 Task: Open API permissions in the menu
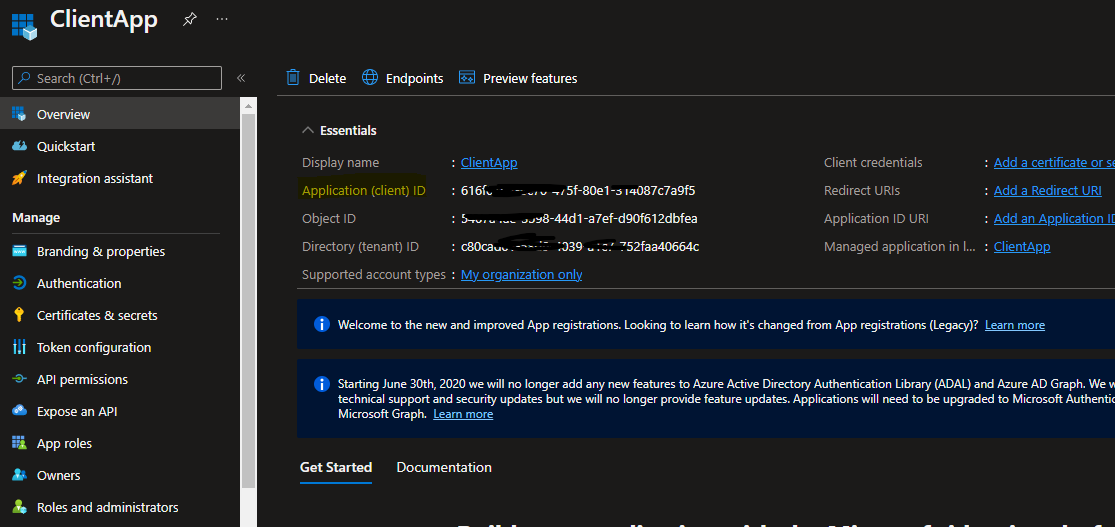pos(82,379)
